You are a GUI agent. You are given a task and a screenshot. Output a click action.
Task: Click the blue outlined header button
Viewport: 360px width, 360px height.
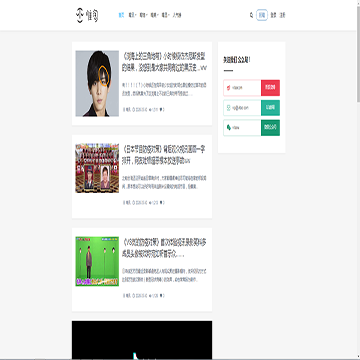[x=262, y=15]
